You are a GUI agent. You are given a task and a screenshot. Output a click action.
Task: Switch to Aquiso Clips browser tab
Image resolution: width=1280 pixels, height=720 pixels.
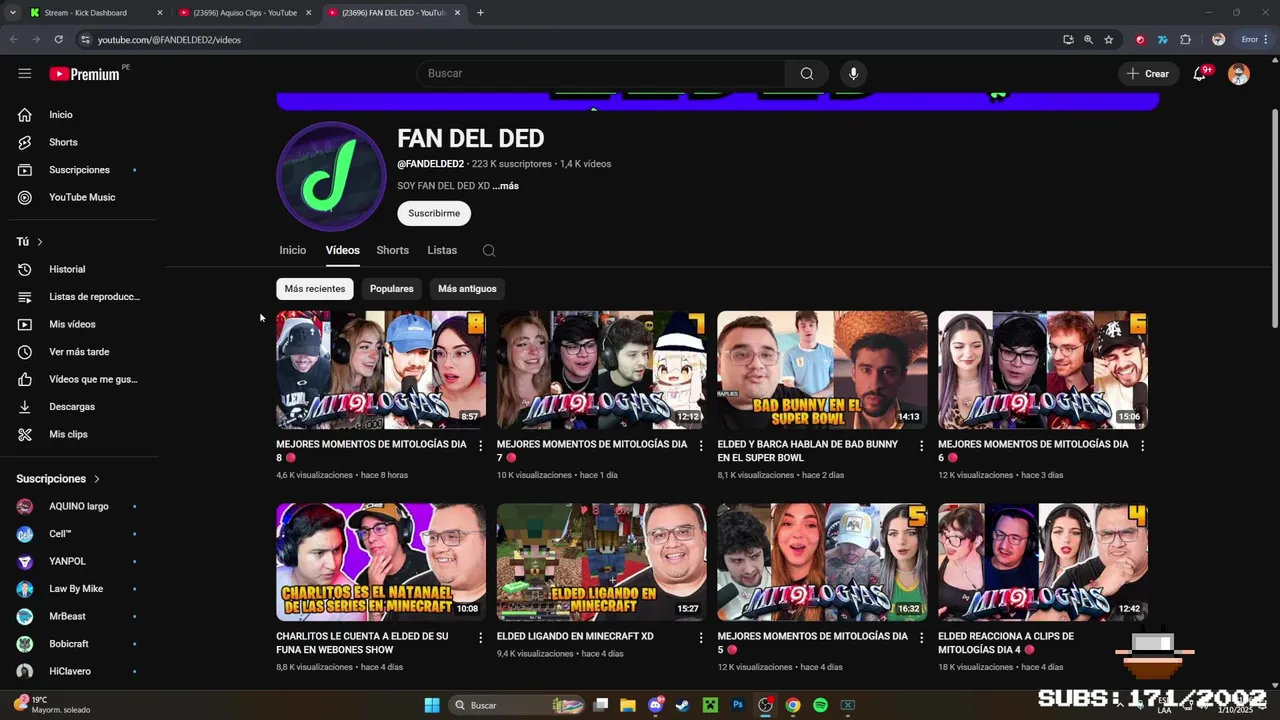244,13
